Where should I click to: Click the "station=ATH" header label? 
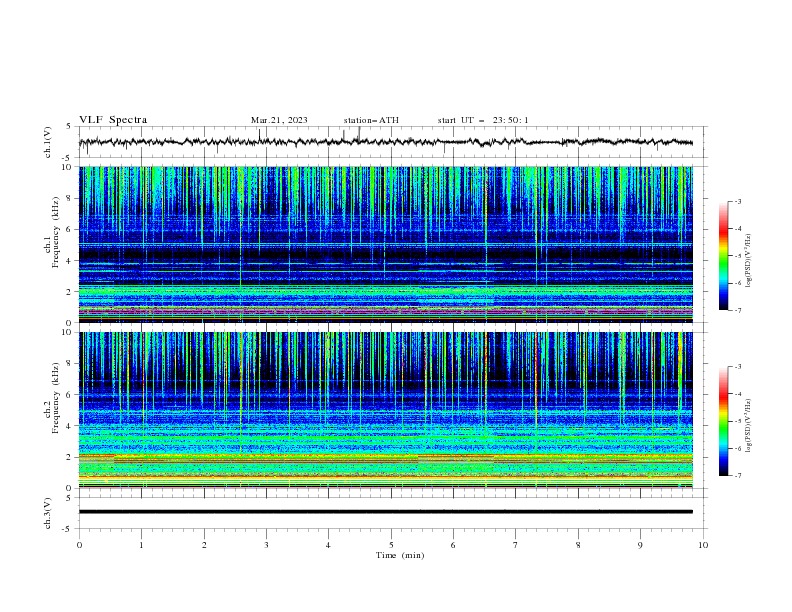pos(371,120)
